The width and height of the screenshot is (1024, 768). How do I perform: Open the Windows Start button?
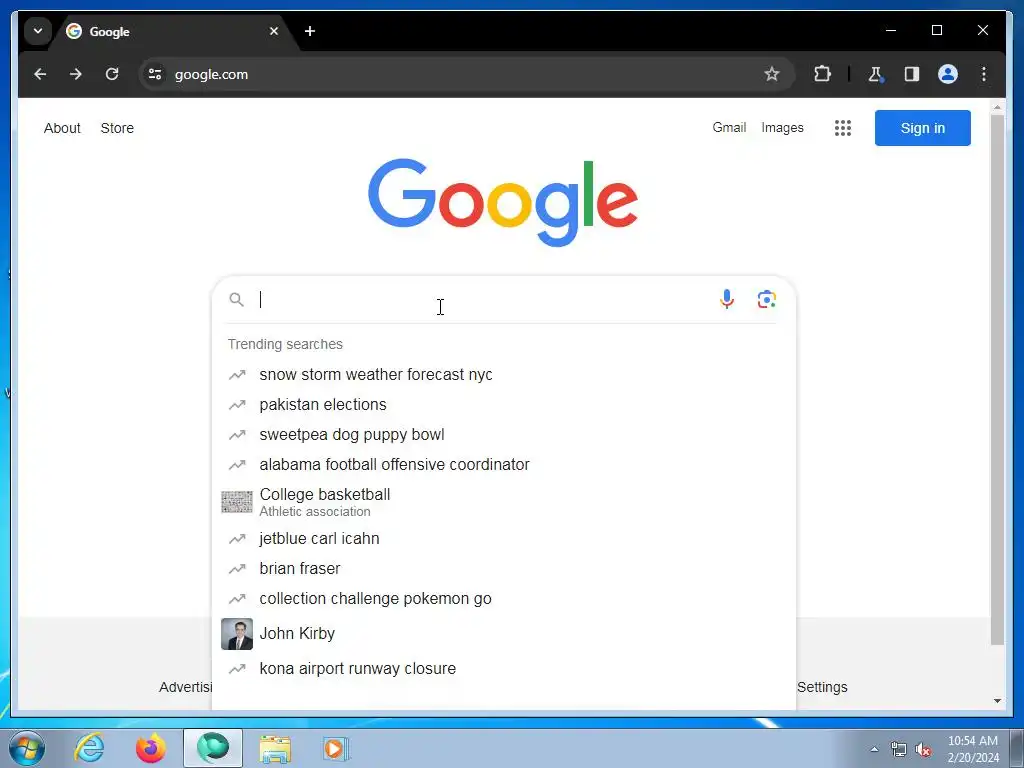tap(26, 748)
